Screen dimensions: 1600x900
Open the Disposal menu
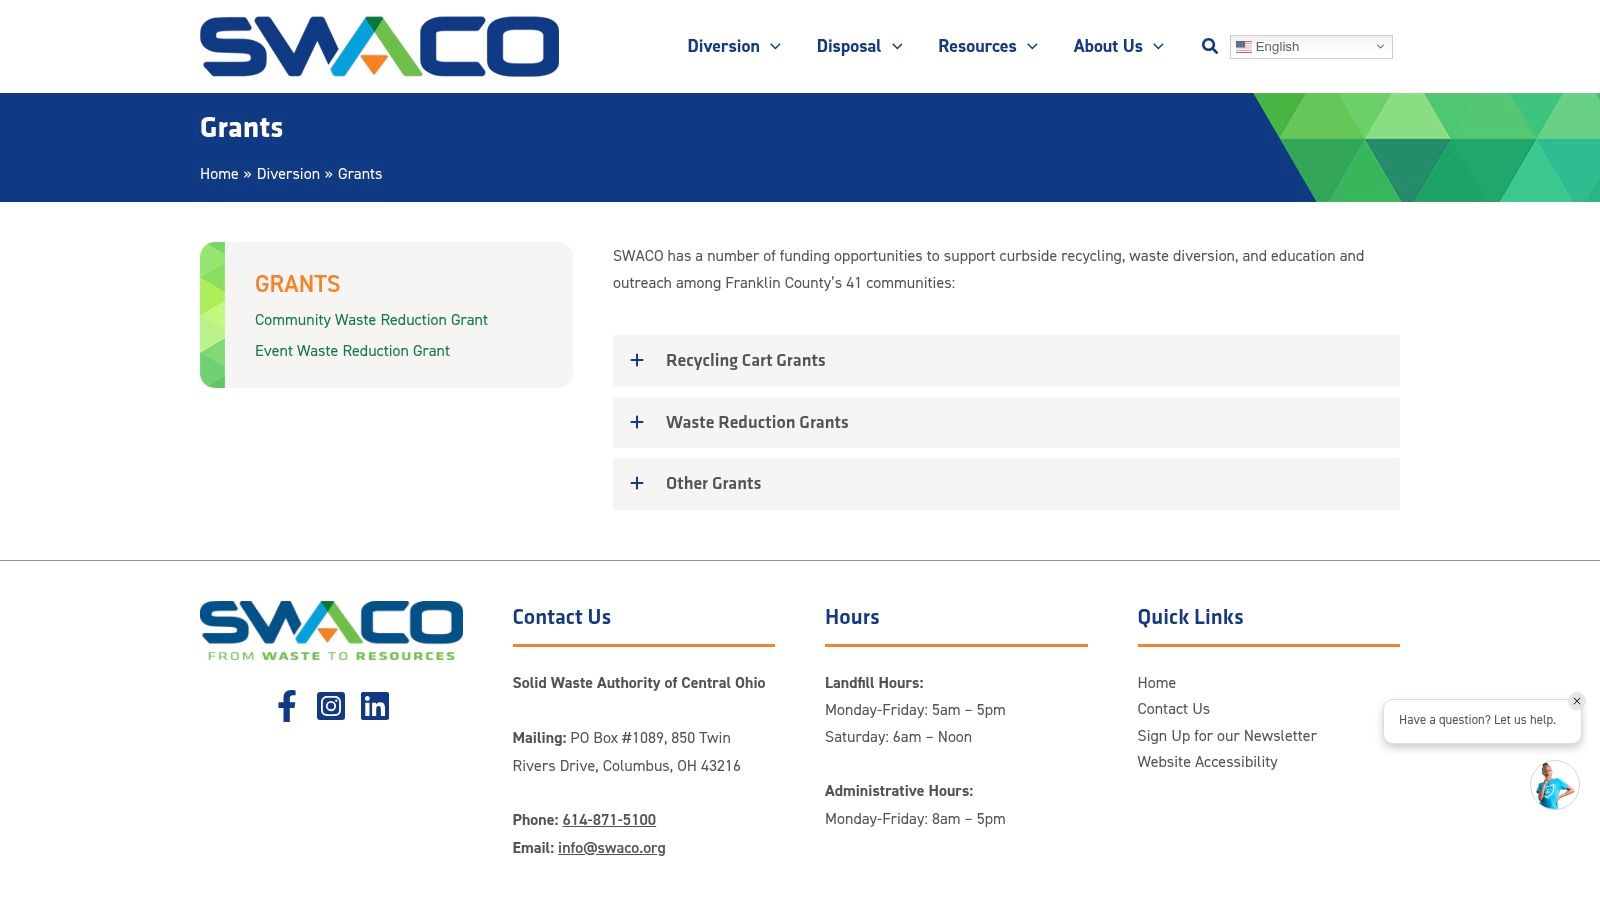coord(860,46)
